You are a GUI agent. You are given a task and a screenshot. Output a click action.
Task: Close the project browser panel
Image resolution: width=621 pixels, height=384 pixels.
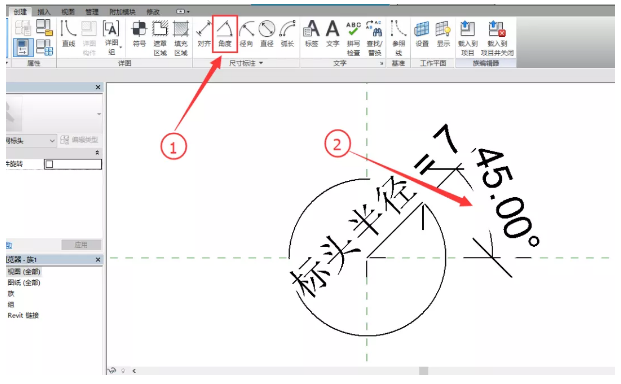(98, 260)
